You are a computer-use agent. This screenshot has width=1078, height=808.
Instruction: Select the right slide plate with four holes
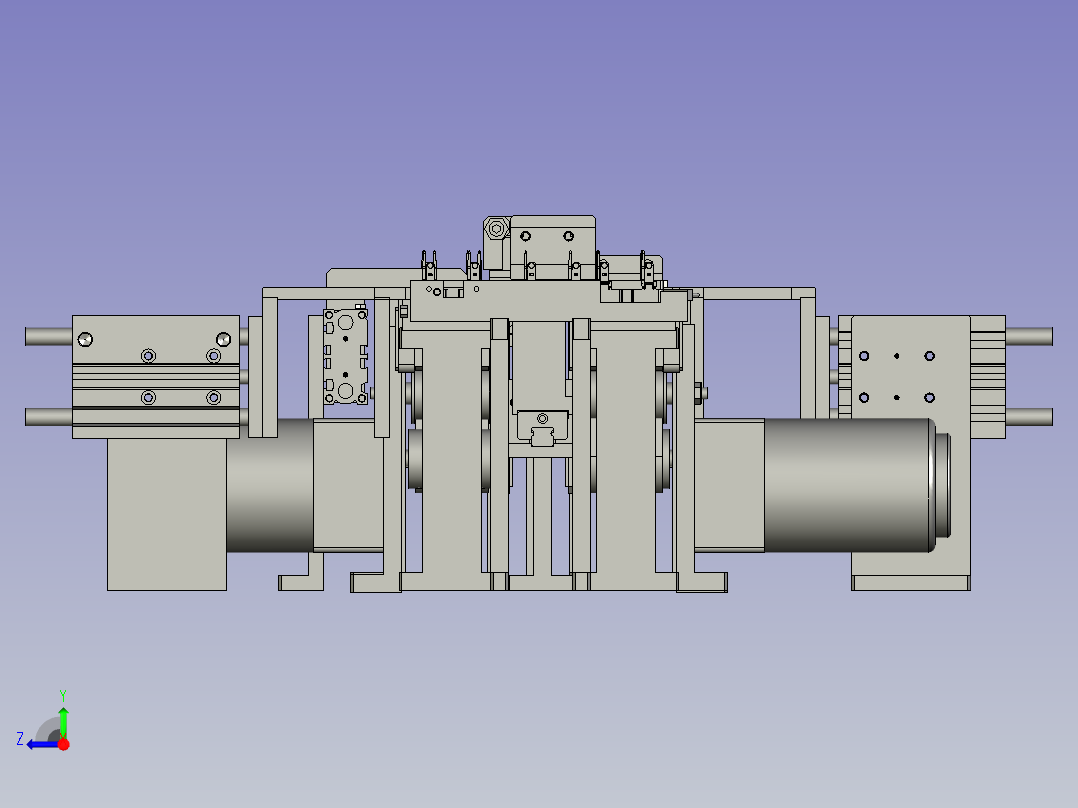click(x=910, y=377)
